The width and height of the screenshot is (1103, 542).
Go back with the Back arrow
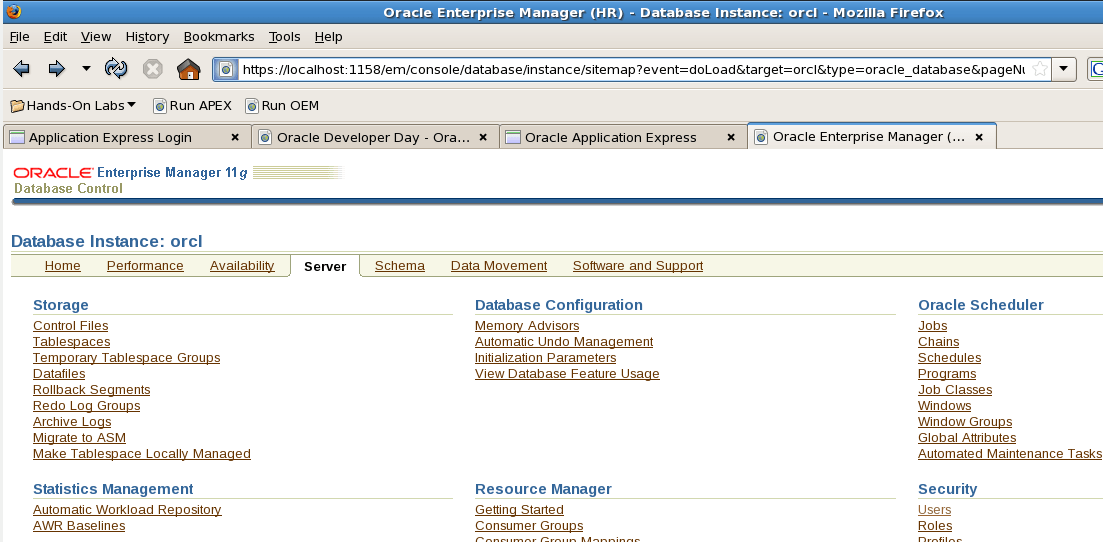pos(21,69)
